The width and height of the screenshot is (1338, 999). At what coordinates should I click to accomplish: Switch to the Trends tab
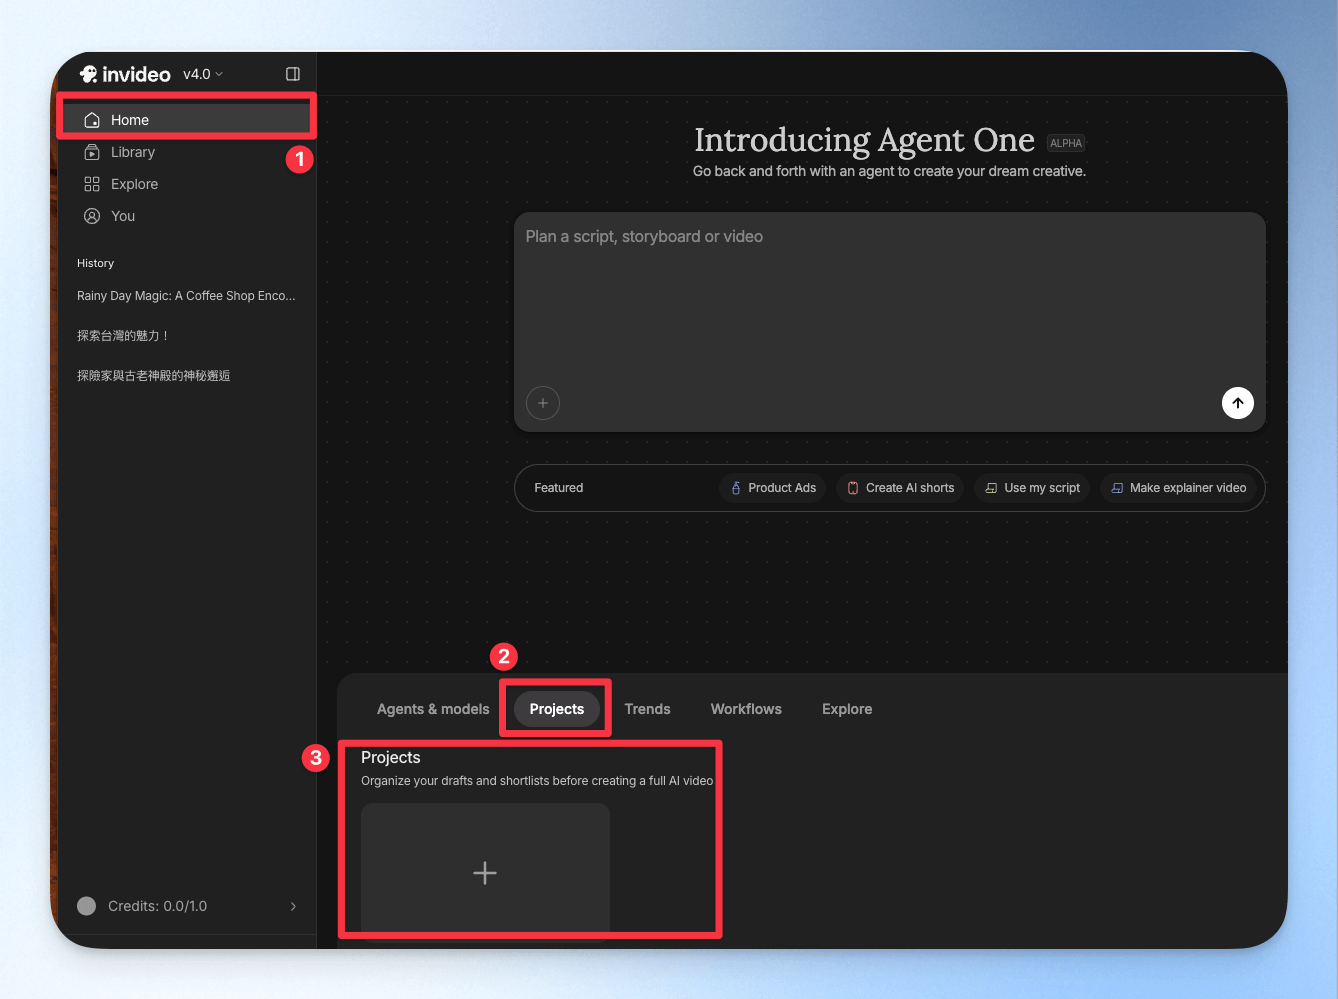[648, 709]
